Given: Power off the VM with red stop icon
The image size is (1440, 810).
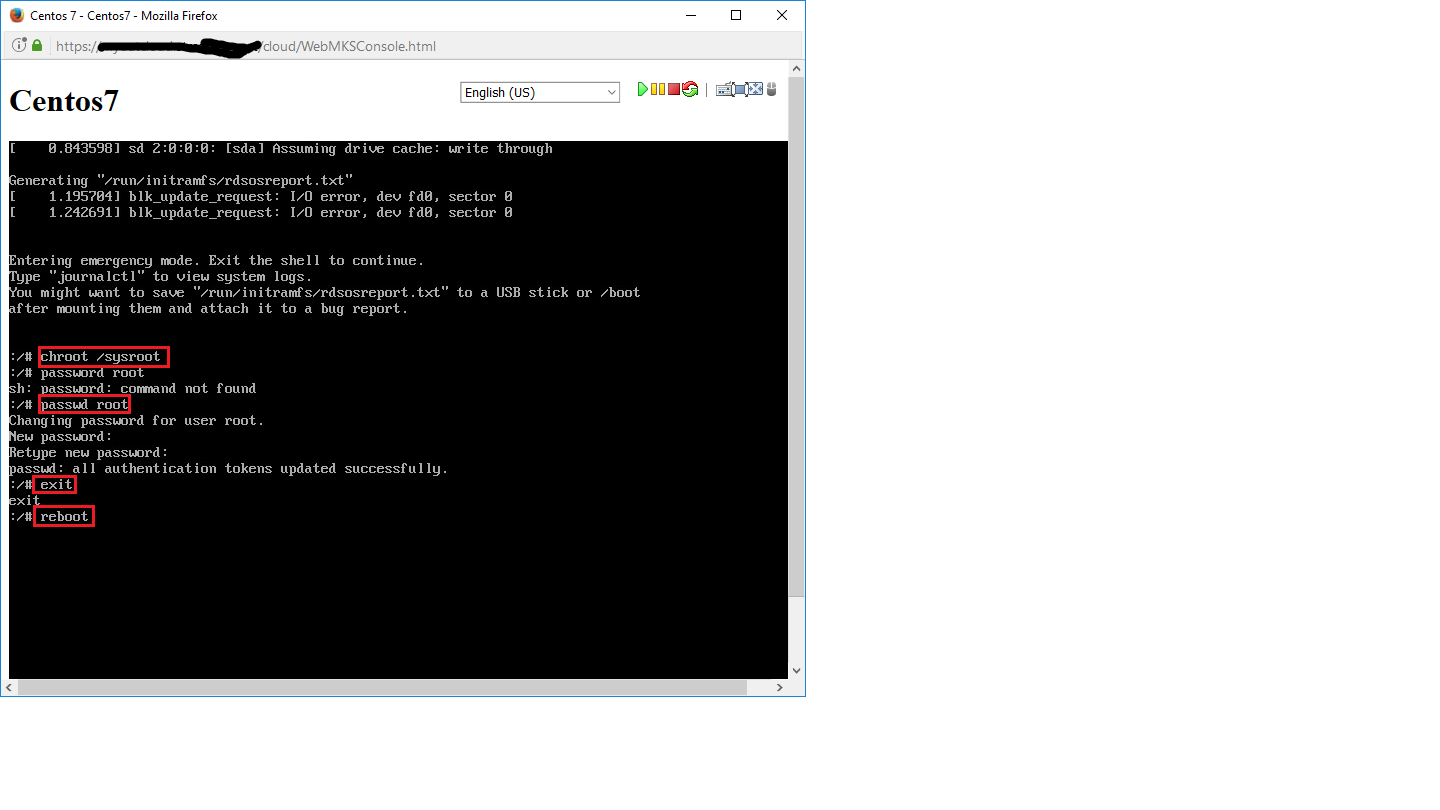Looking at the screenshot, I should [x=674, y=89].
